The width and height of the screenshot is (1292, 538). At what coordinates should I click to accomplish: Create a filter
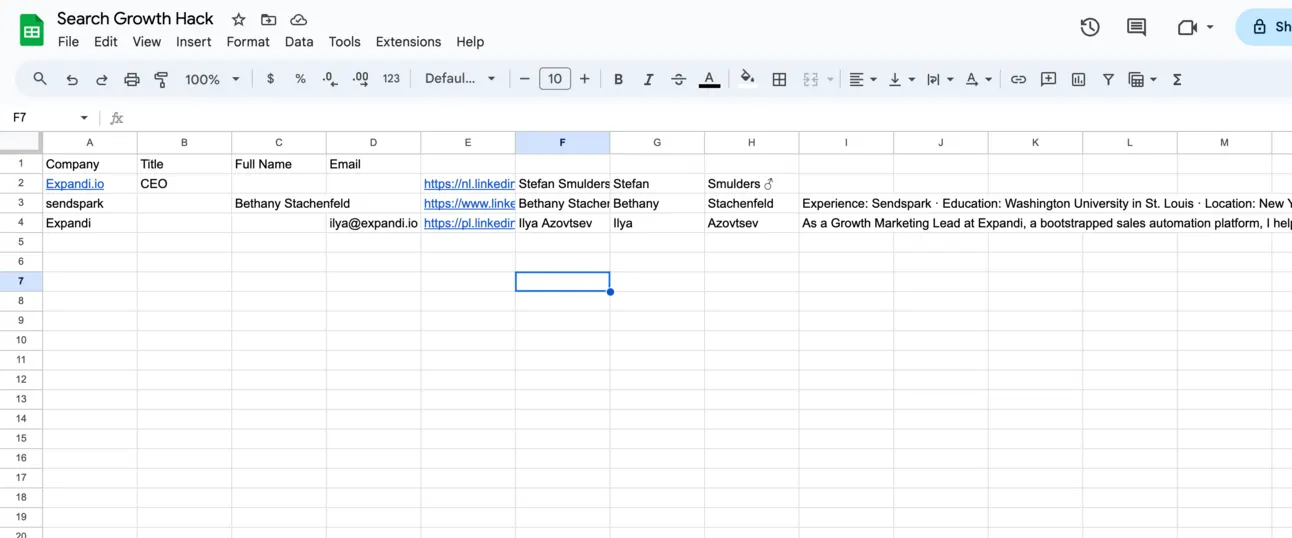(x=1108, y=79)
